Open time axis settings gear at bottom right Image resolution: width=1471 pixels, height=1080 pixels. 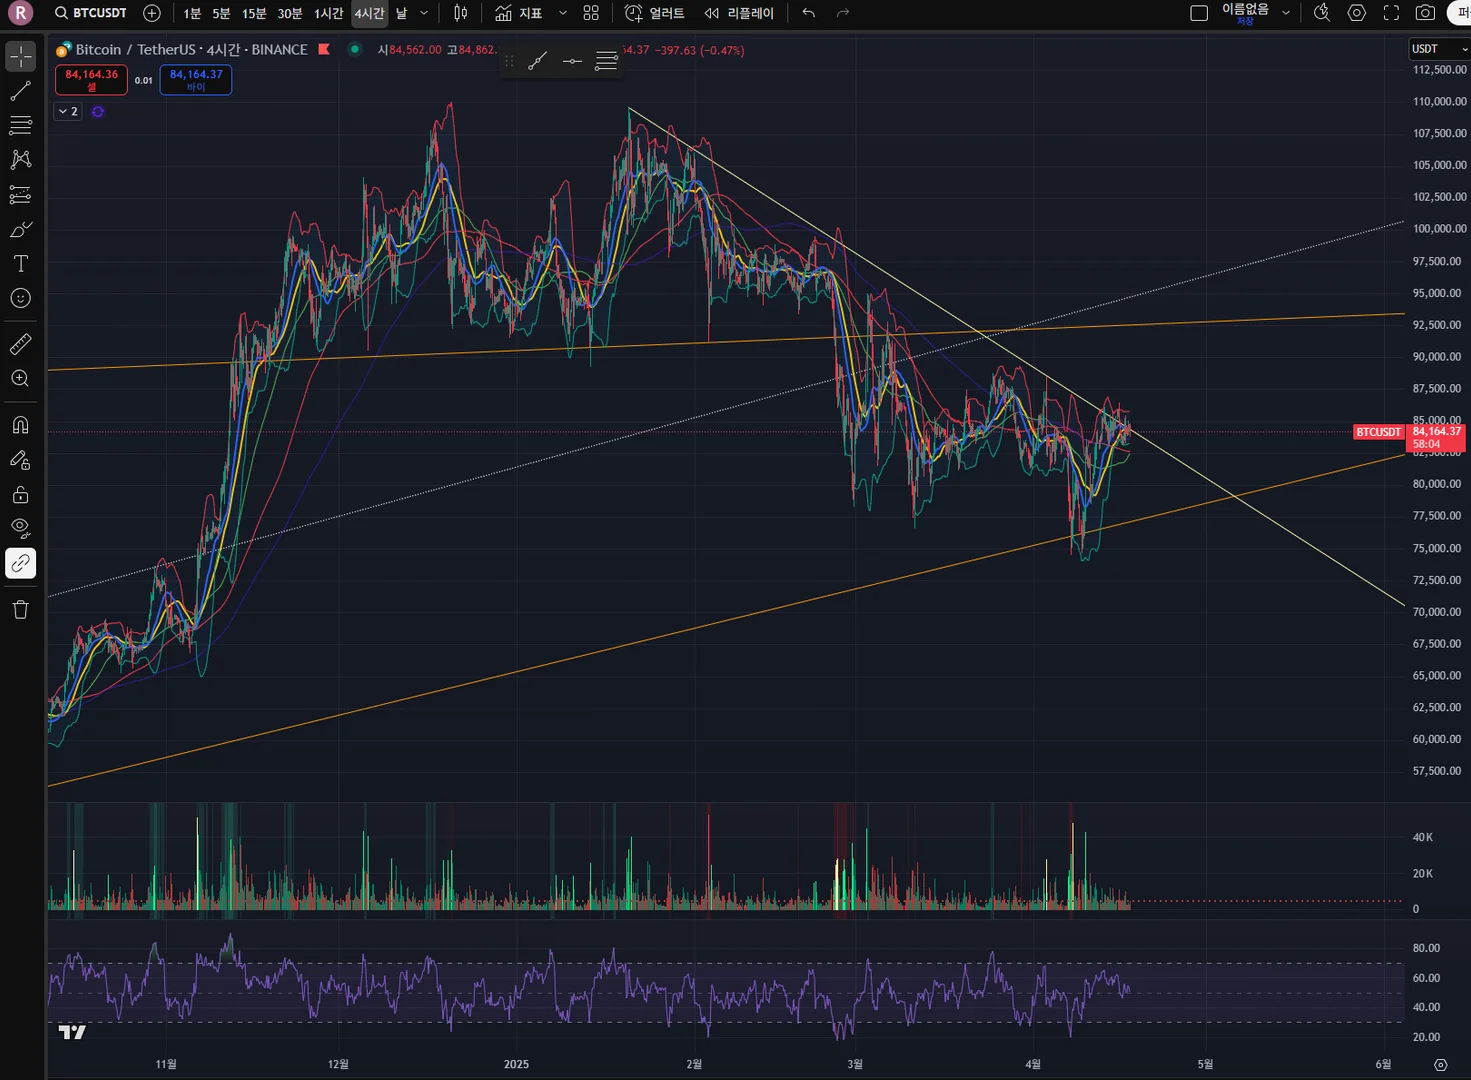tap(1441, 1065)
